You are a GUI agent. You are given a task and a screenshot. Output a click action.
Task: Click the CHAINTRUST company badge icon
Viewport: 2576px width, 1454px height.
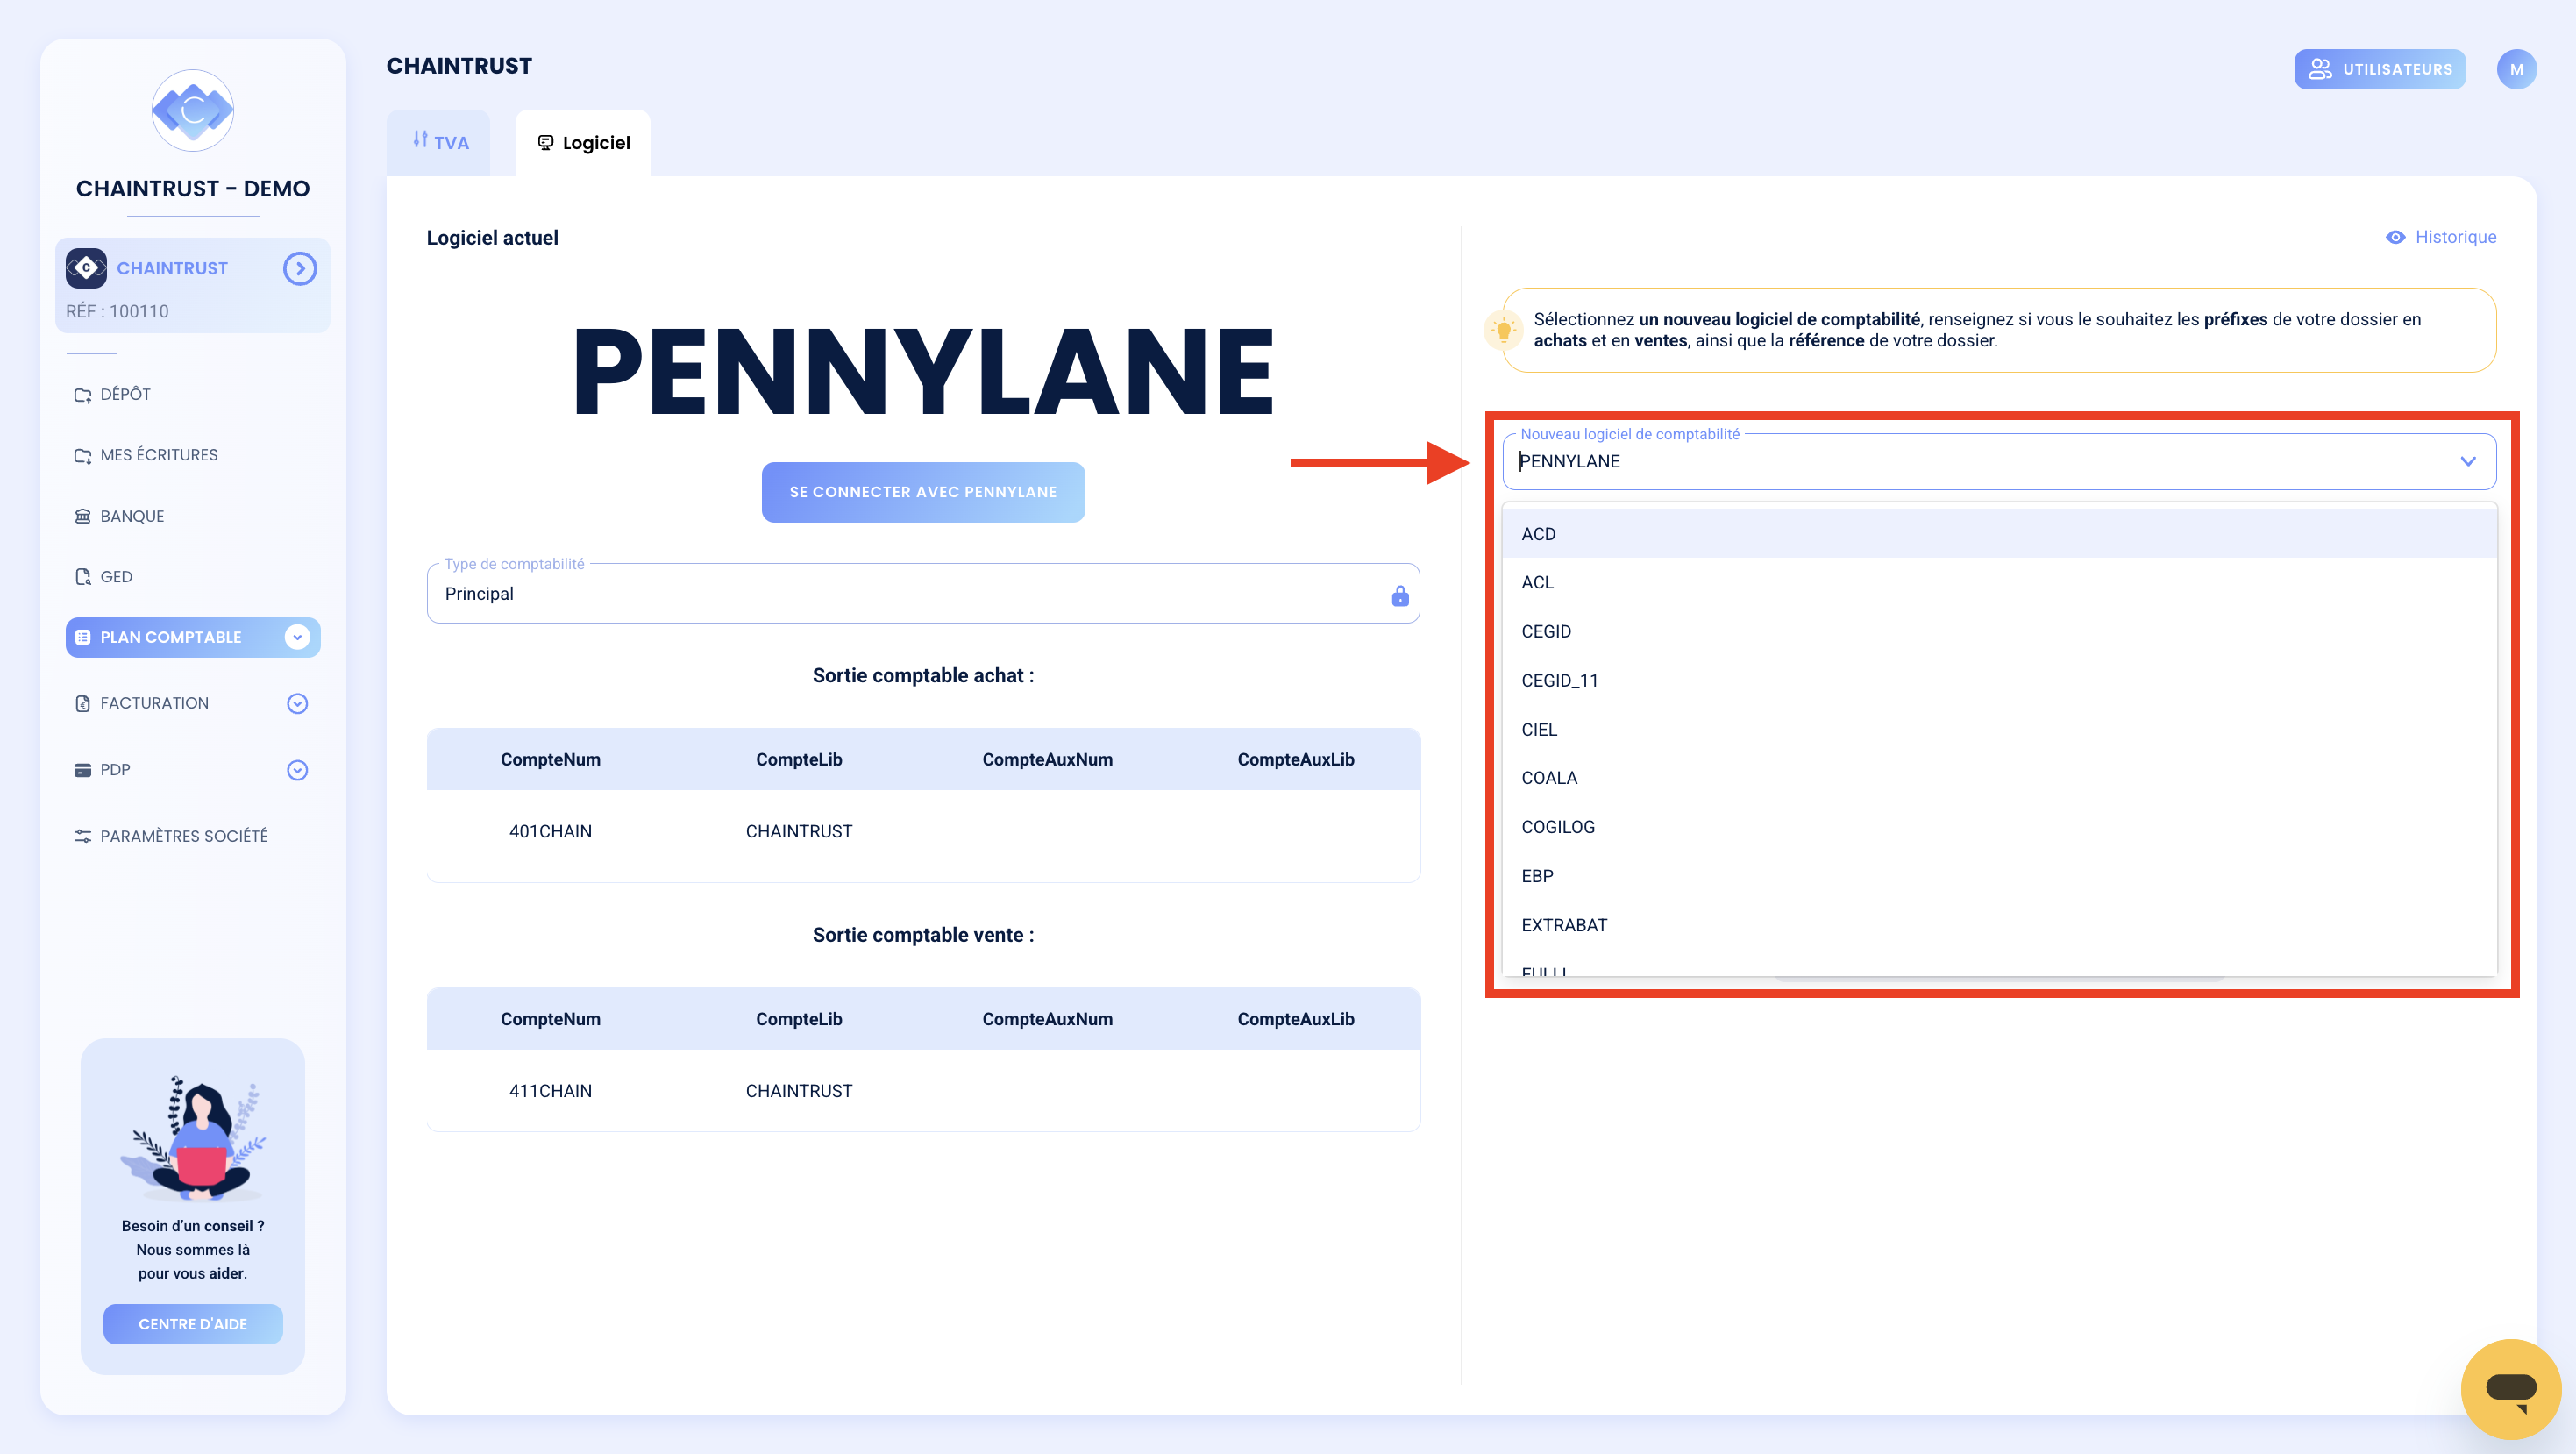[x=86, y=268]
